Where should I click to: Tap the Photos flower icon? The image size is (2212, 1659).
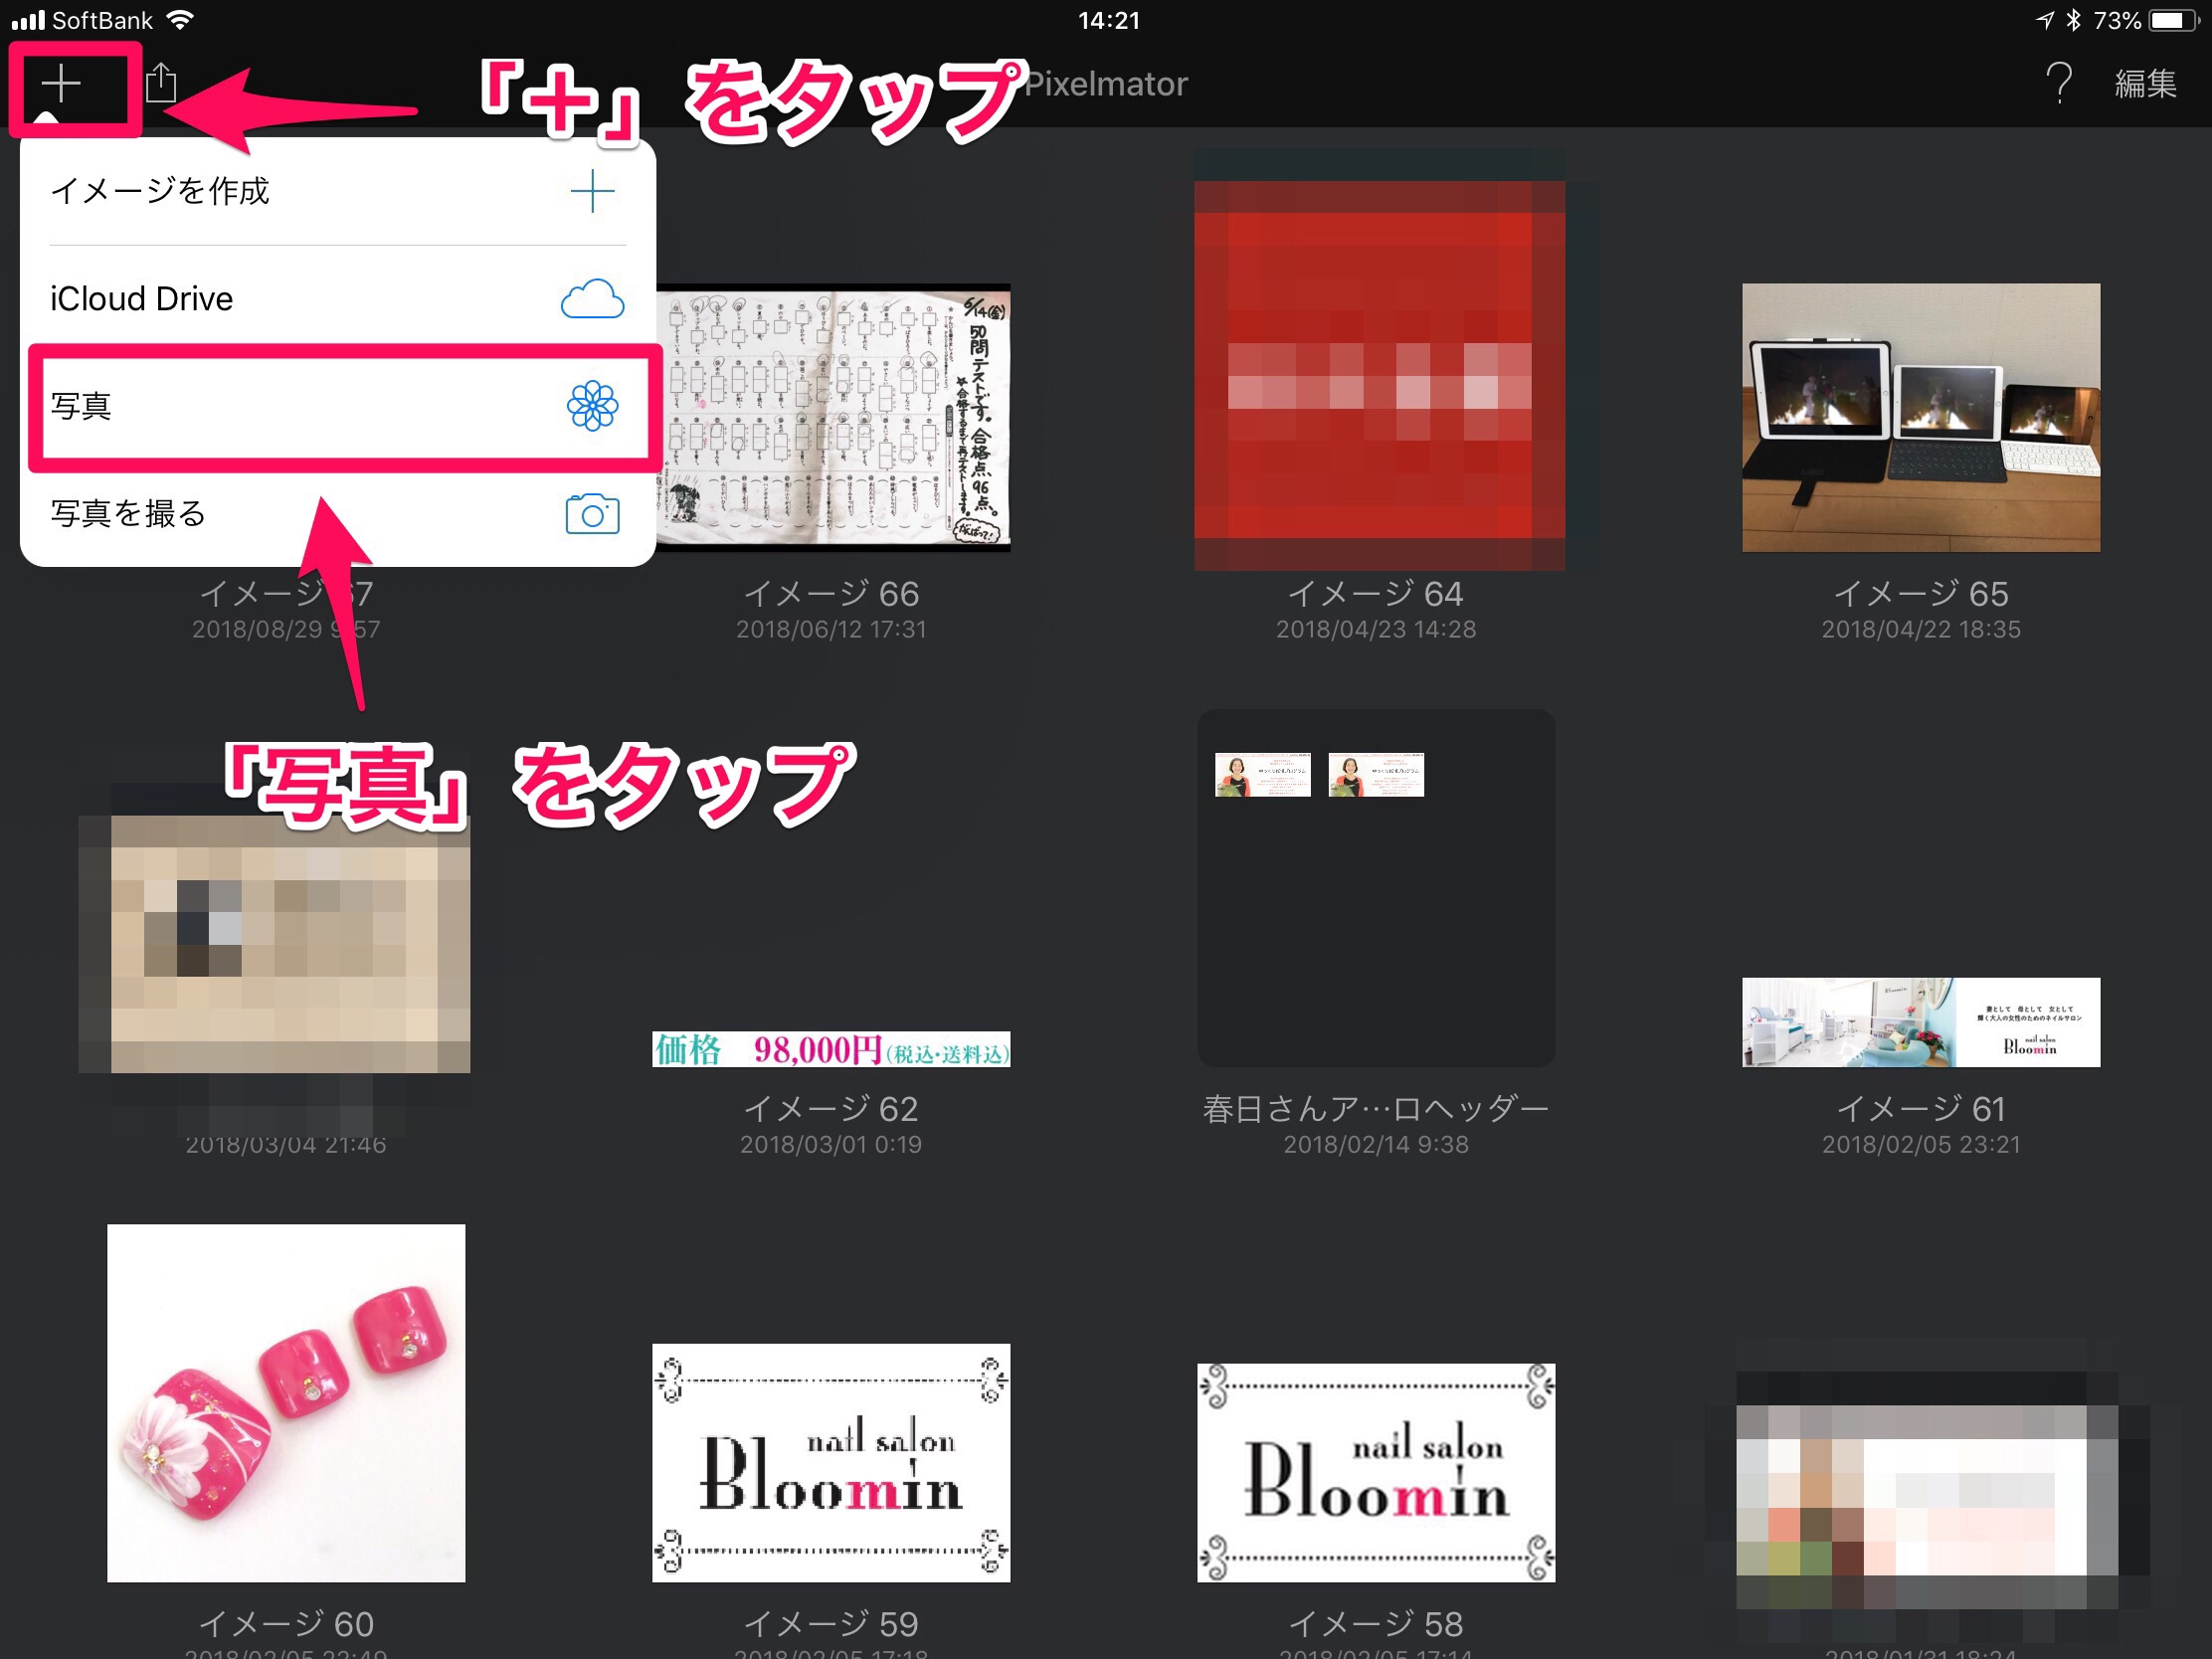pyautogui.click(x=592, y=406)
